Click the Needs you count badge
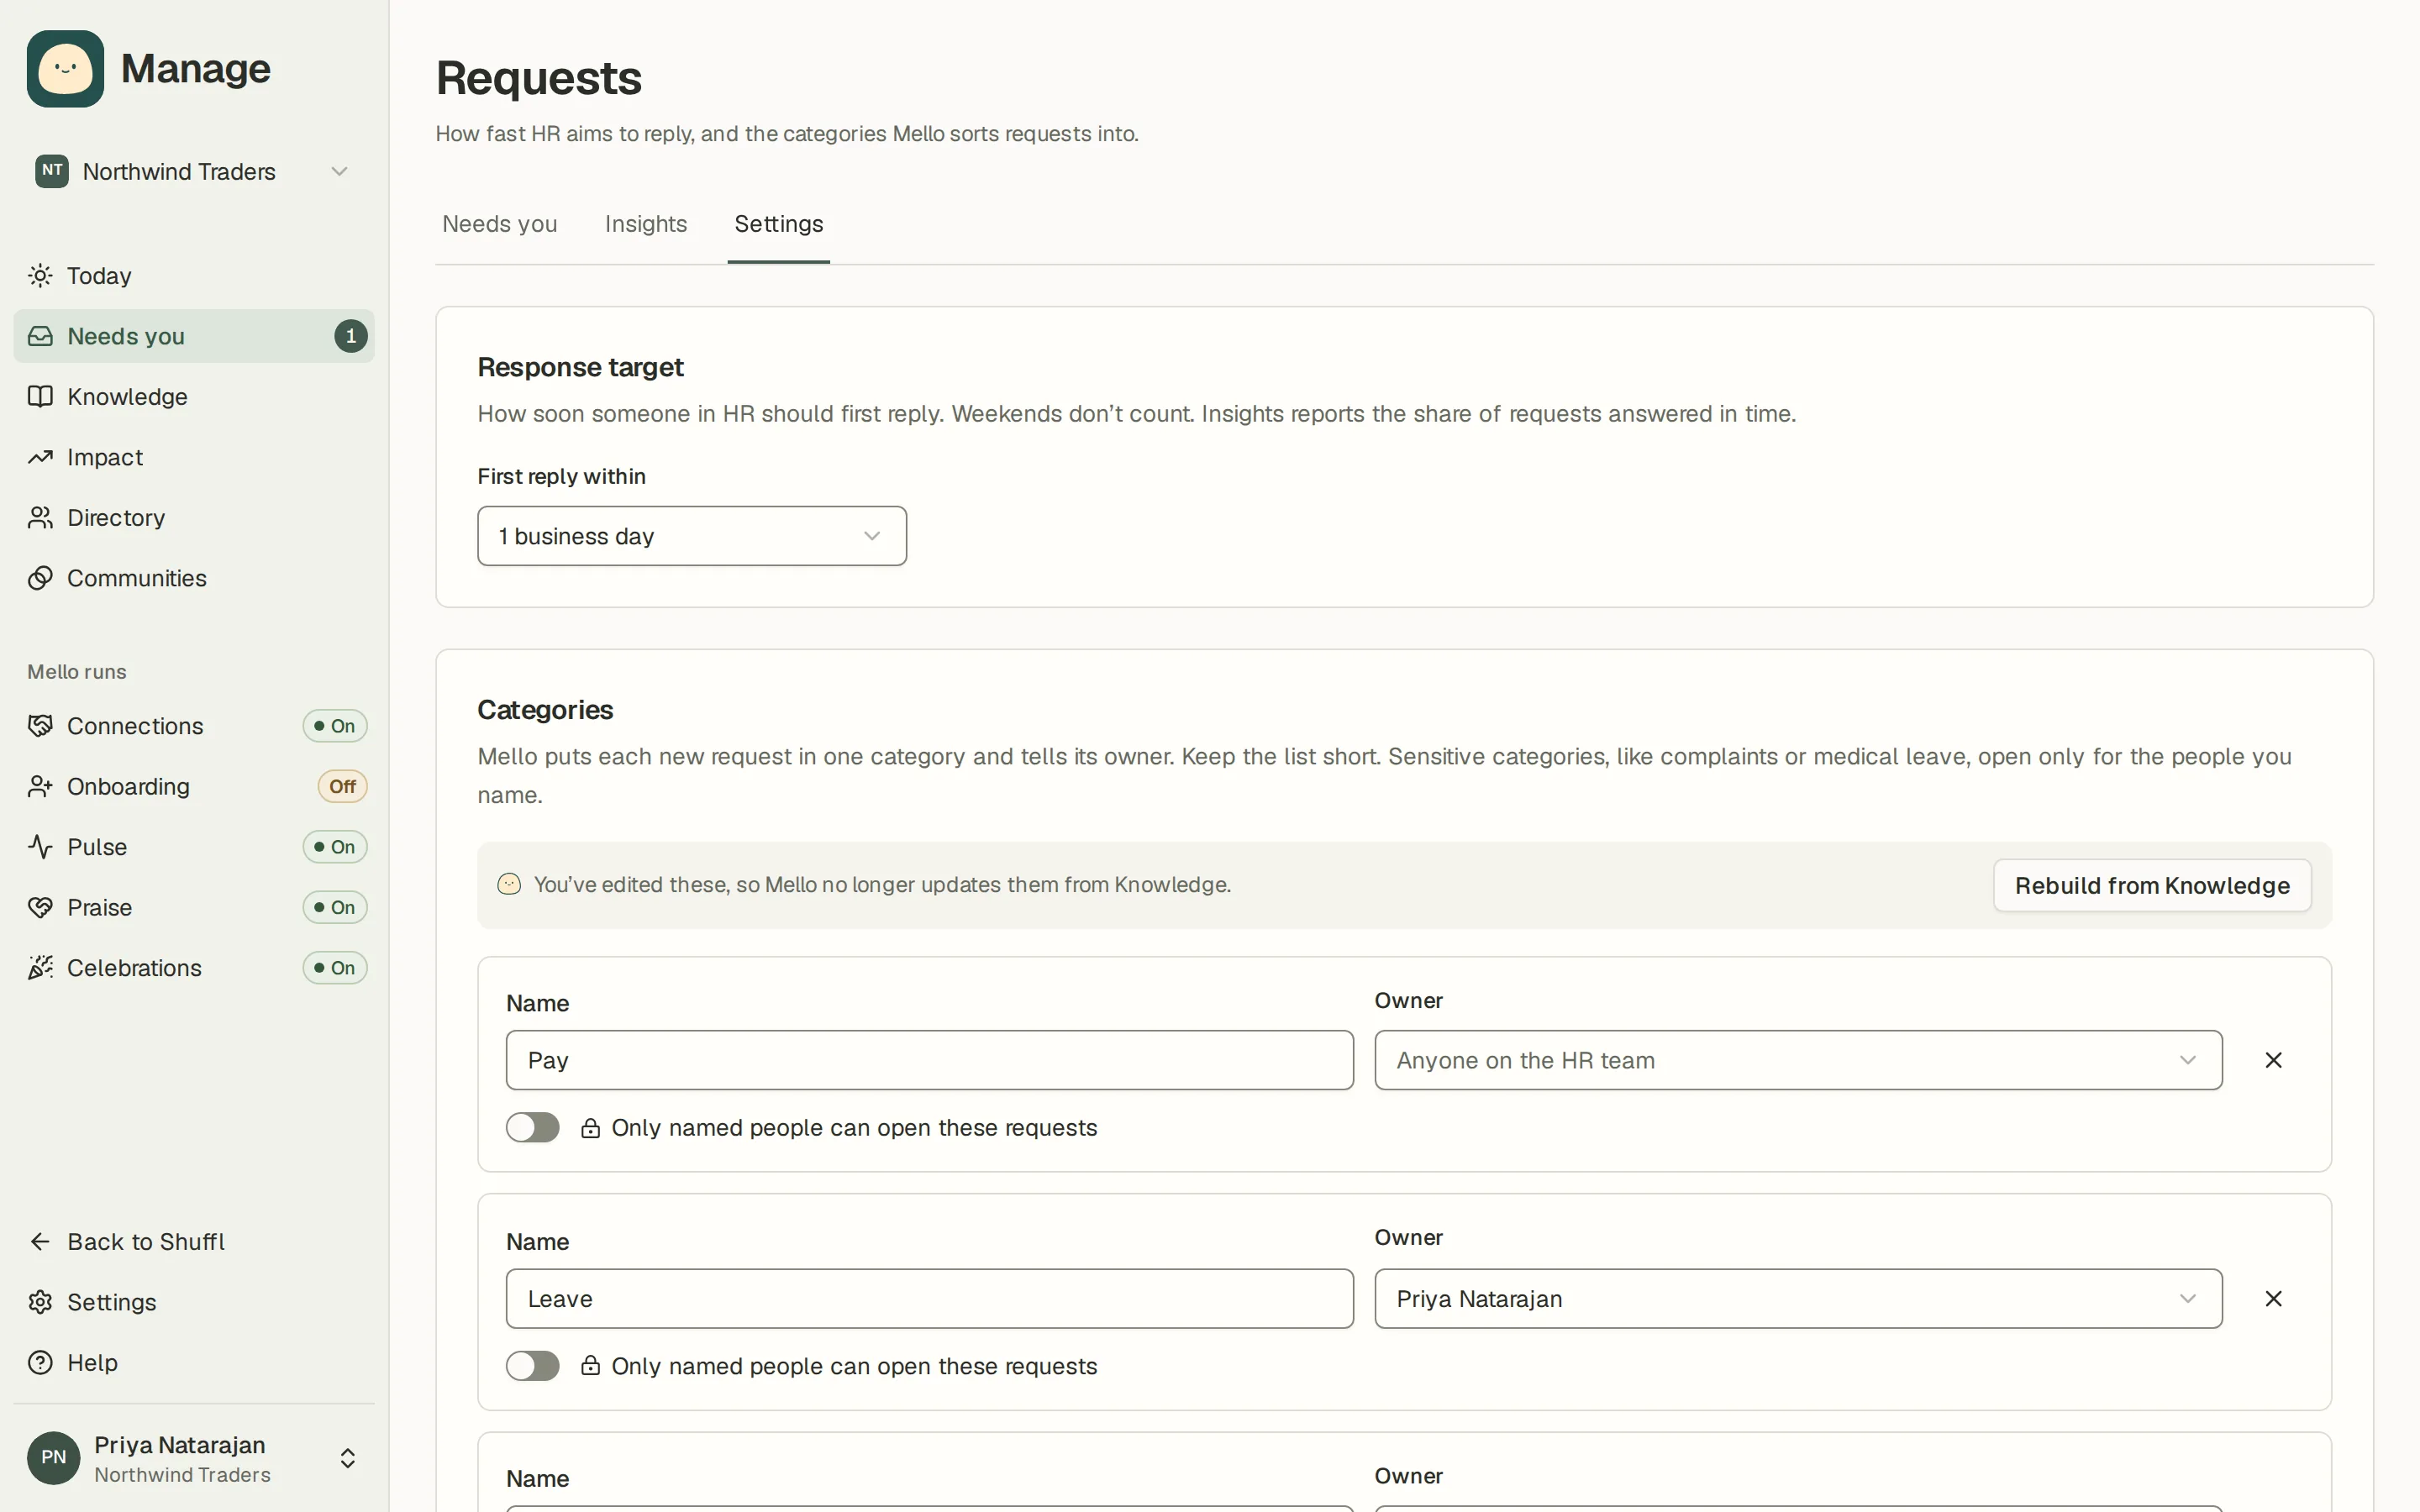The image size is (2420, 1512). click(351, 336)
